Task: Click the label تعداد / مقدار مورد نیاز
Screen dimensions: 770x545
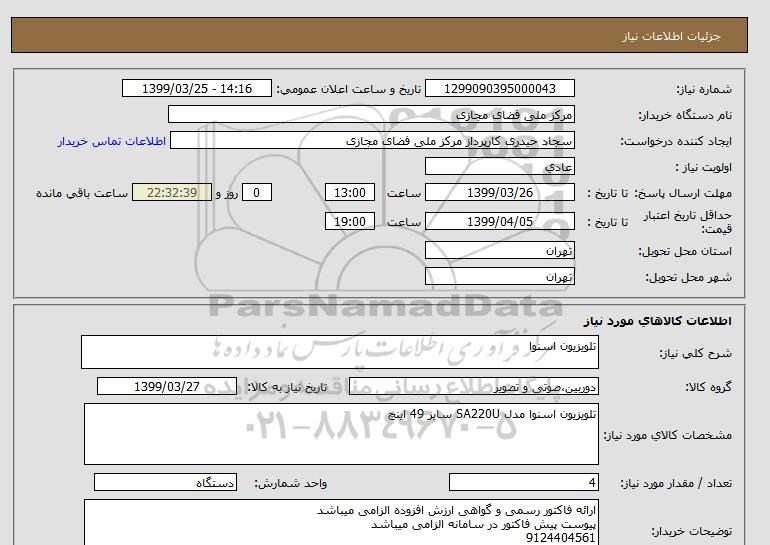Action: click(676, 484)
